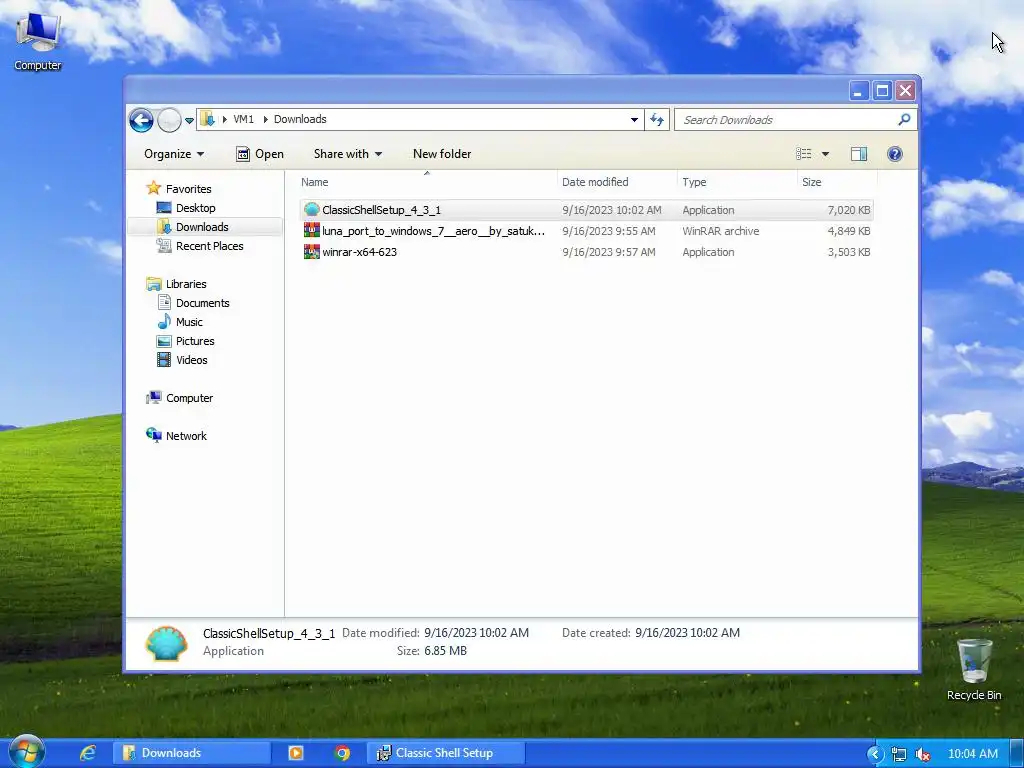1024x768 pixels.
Task: Select Network in navigation pane
Action: coord(176,436)
